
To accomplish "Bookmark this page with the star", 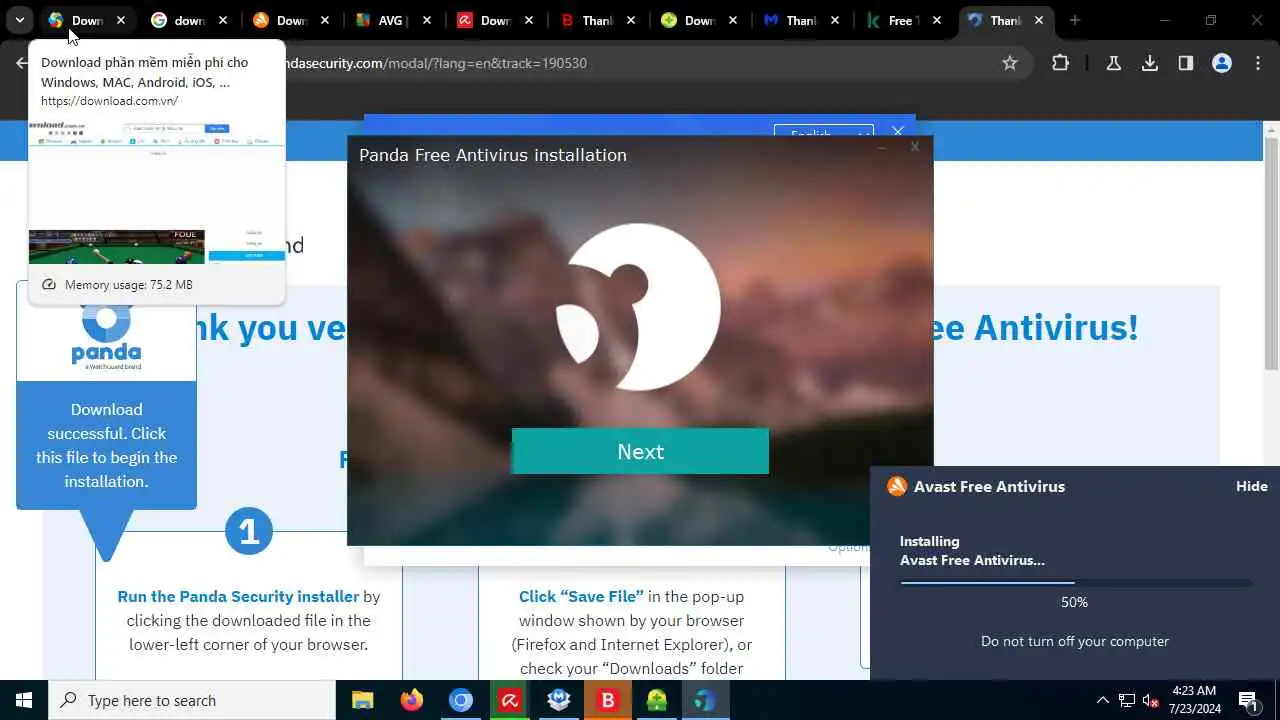I will 1010,63.
